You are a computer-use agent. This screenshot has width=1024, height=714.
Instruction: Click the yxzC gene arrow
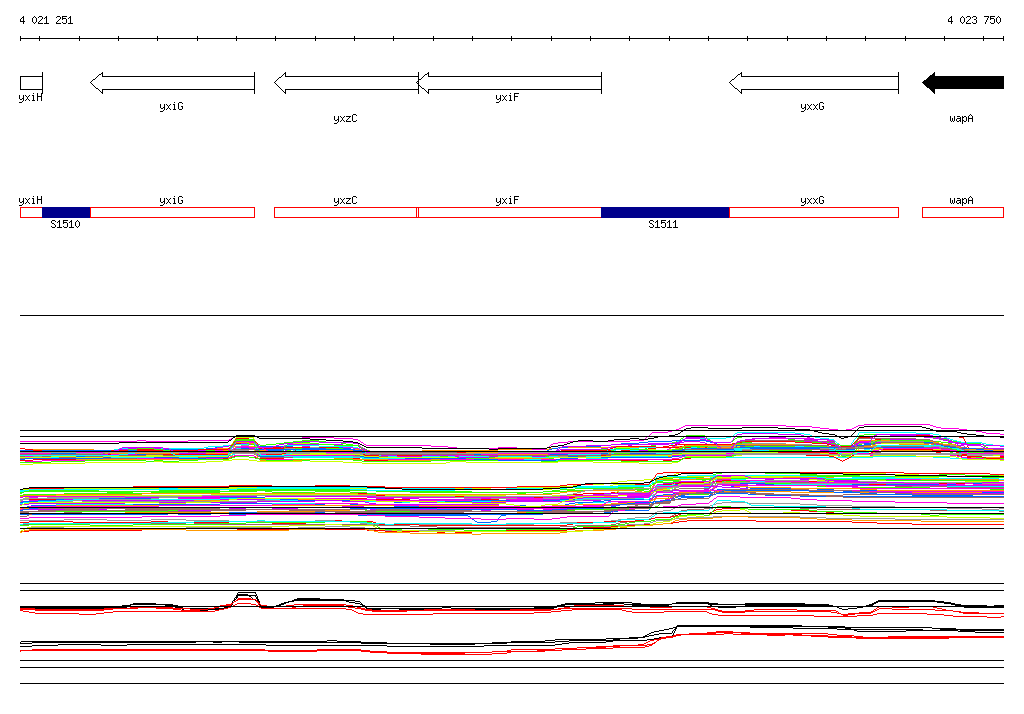point(346,83)
